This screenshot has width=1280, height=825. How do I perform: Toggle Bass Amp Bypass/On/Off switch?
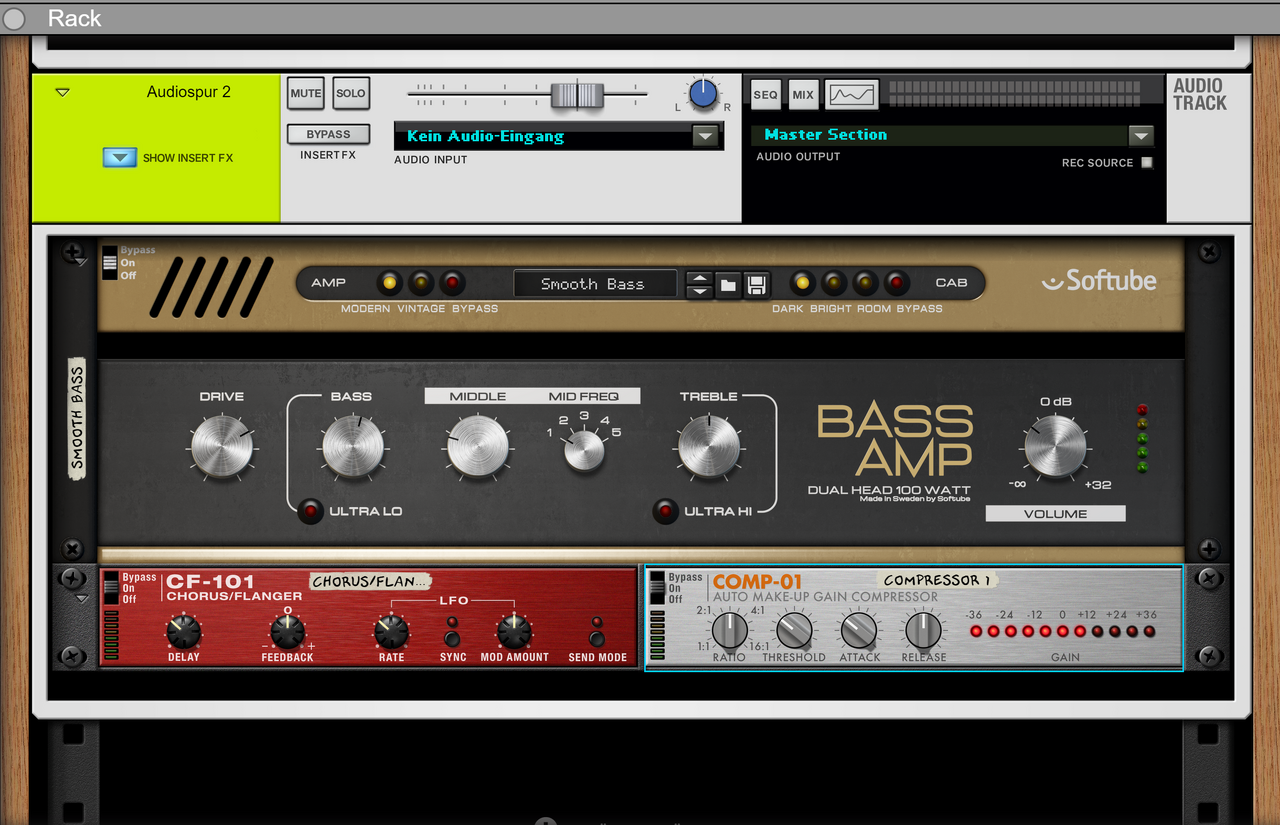click(110, 263)
